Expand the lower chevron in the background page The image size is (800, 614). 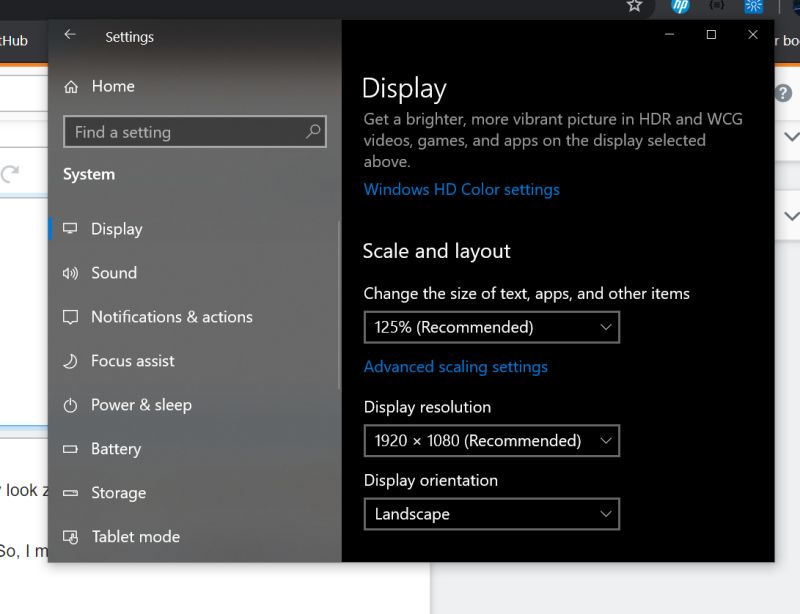[x=791, y=216]
